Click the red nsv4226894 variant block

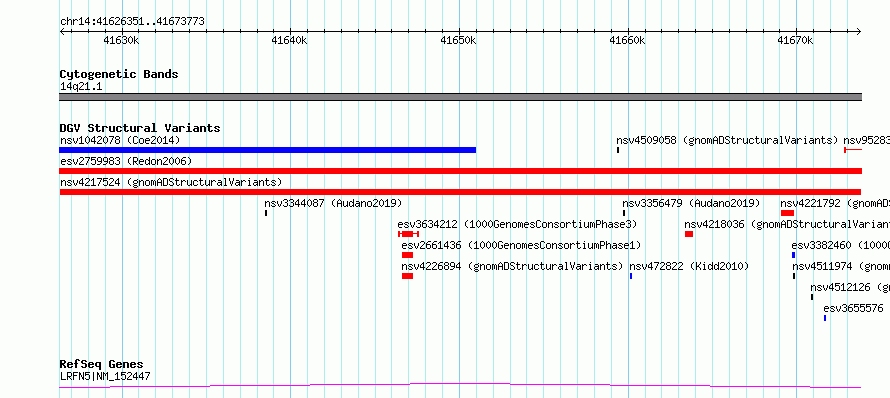point(408,276)
